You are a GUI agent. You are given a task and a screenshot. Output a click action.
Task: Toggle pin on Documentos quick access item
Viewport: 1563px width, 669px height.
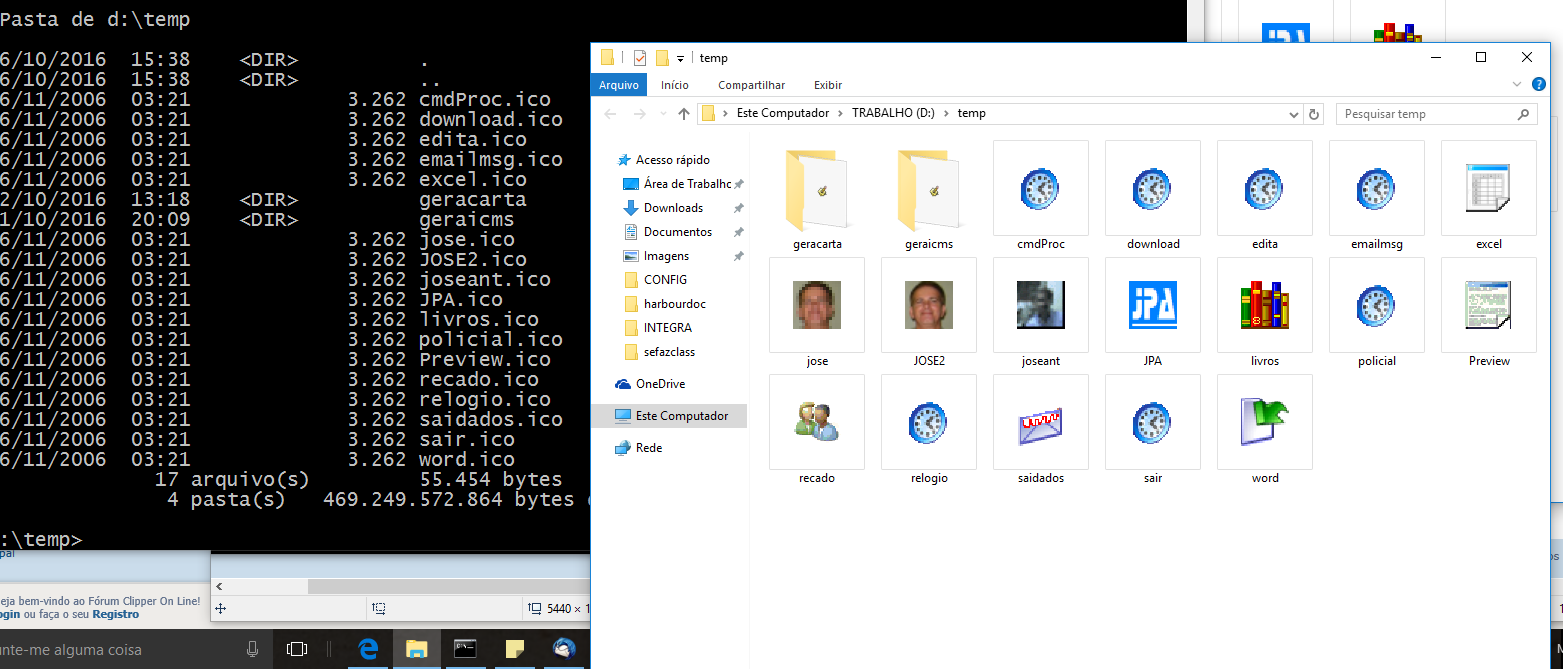pyautogui.click(x=738, y=232)
